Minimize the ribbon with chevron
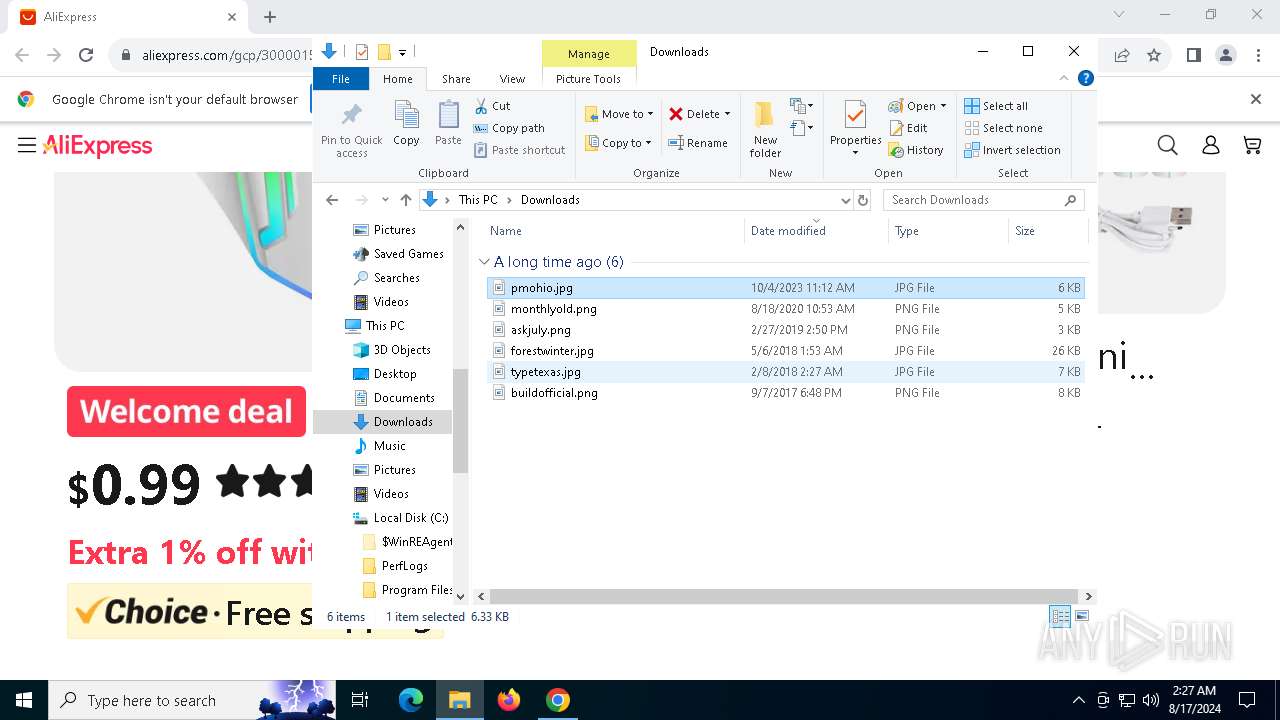 coord(1064,78)
